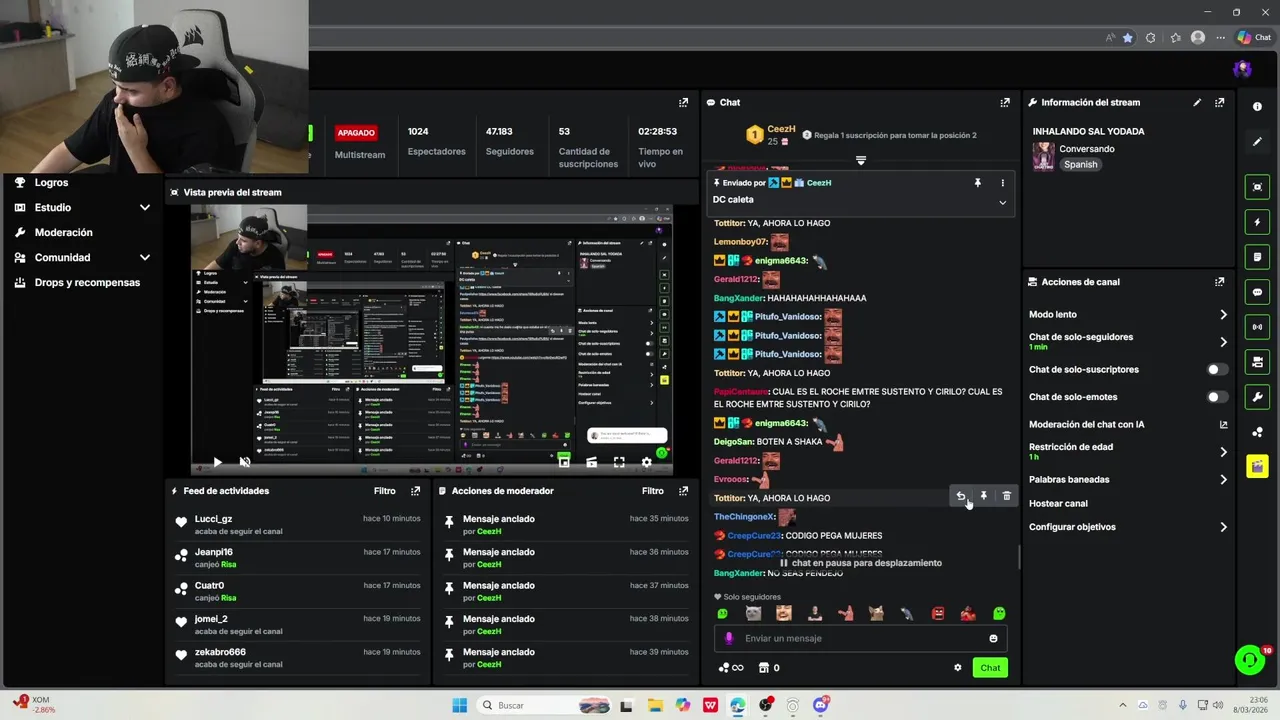Open fullscreen on stream preview
Viewport: 1280px width, 720px height.
[x=619, y=462]
